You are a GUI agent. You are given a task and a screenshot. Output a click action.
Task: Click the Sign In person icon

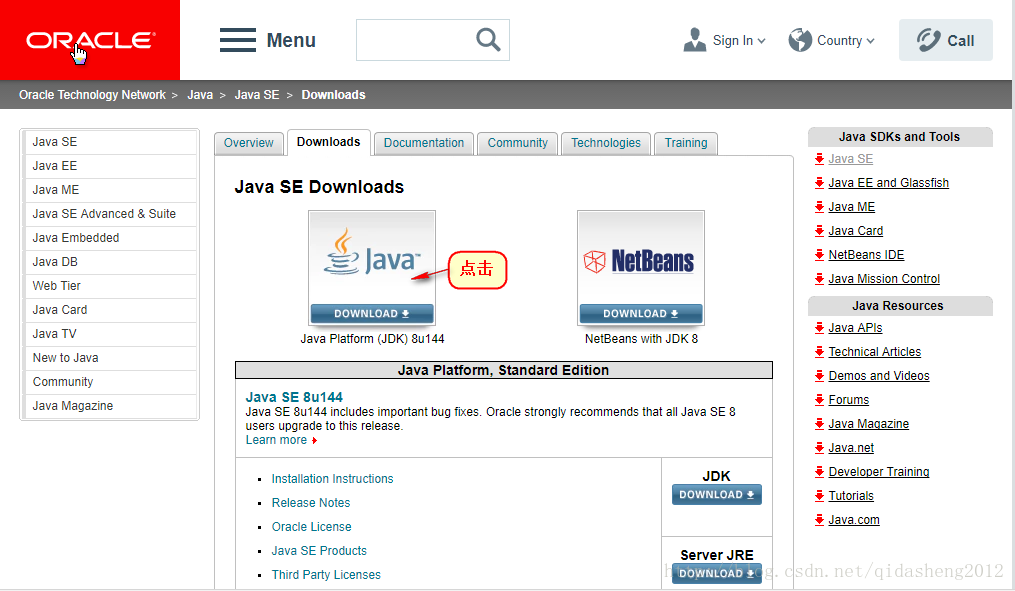pyautogui.click(x=695, y=40)
